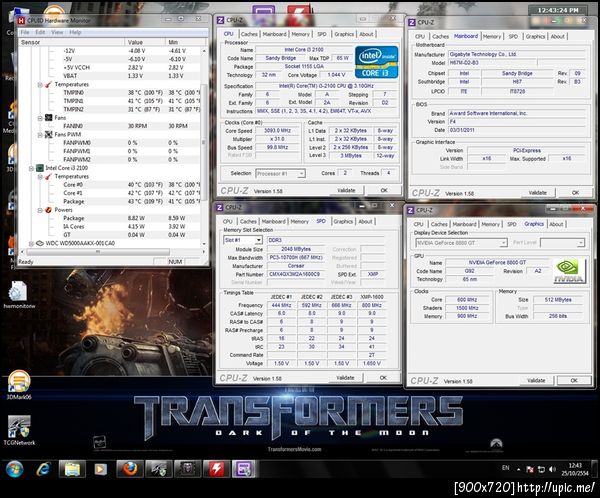This screenshot has height=498, width=600.
Task: Collapse the Fans PWM tree node
Action: pos(40,135)
